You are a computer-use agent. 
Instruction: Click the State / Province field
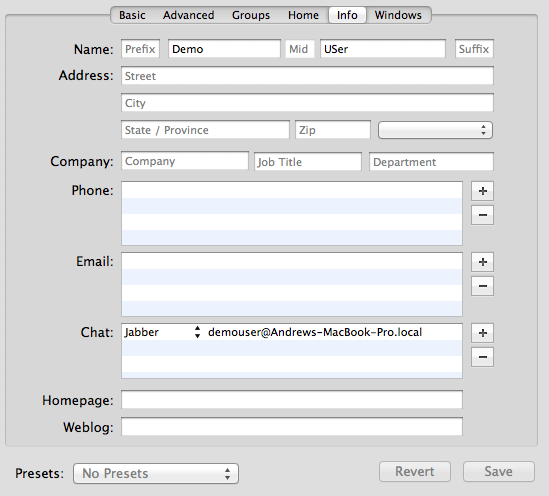[x=205, y=130]
